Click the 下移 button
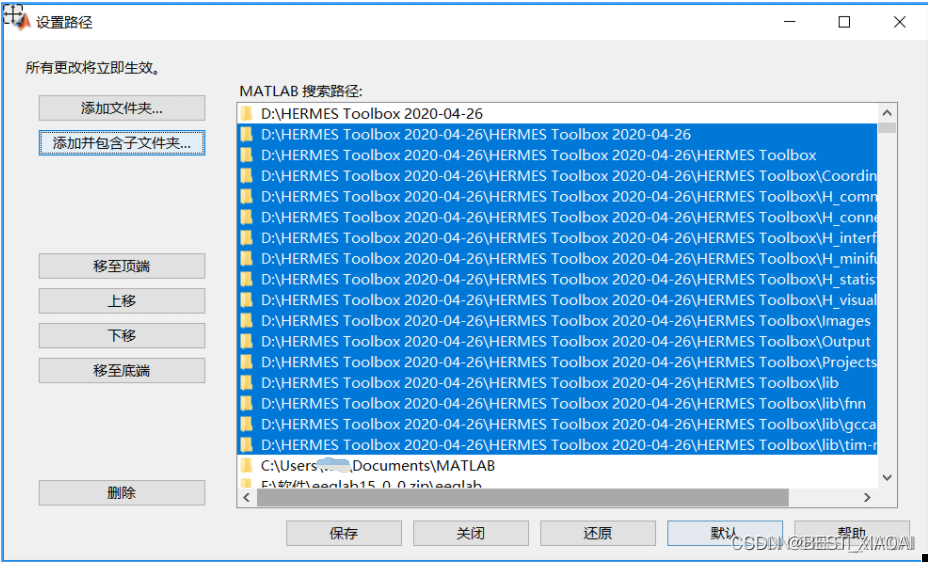Viewport: 928px width, 562px height. click(x=122, y=336)
